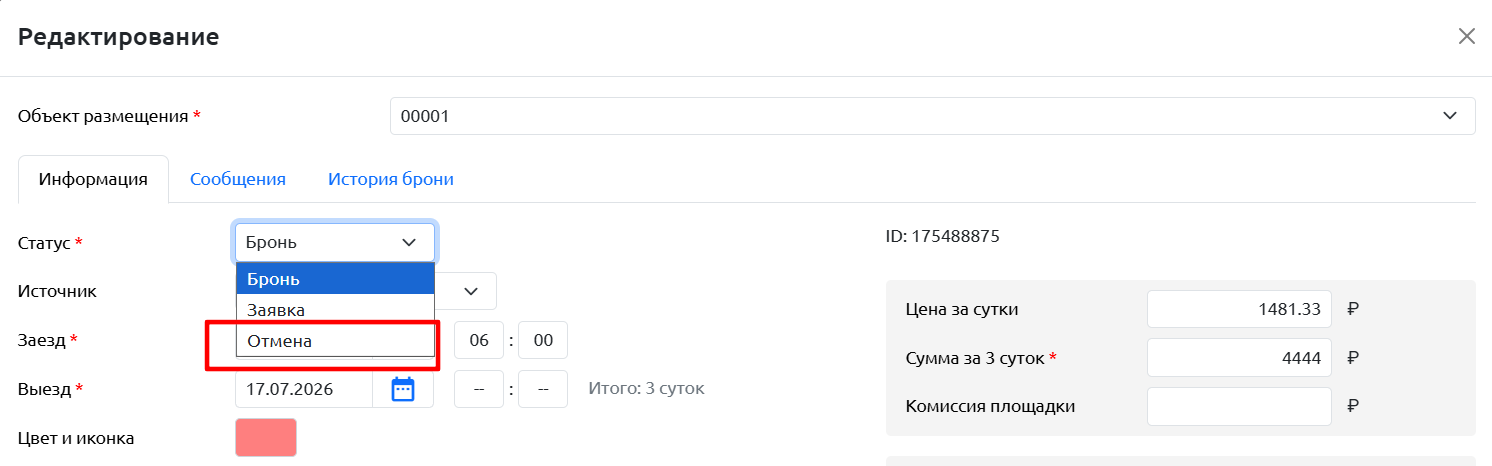The height and width of the screenshot is (466, 1492).
Task: Click the pink Цвет и иконка swatch
Action: tap(266, 438)
